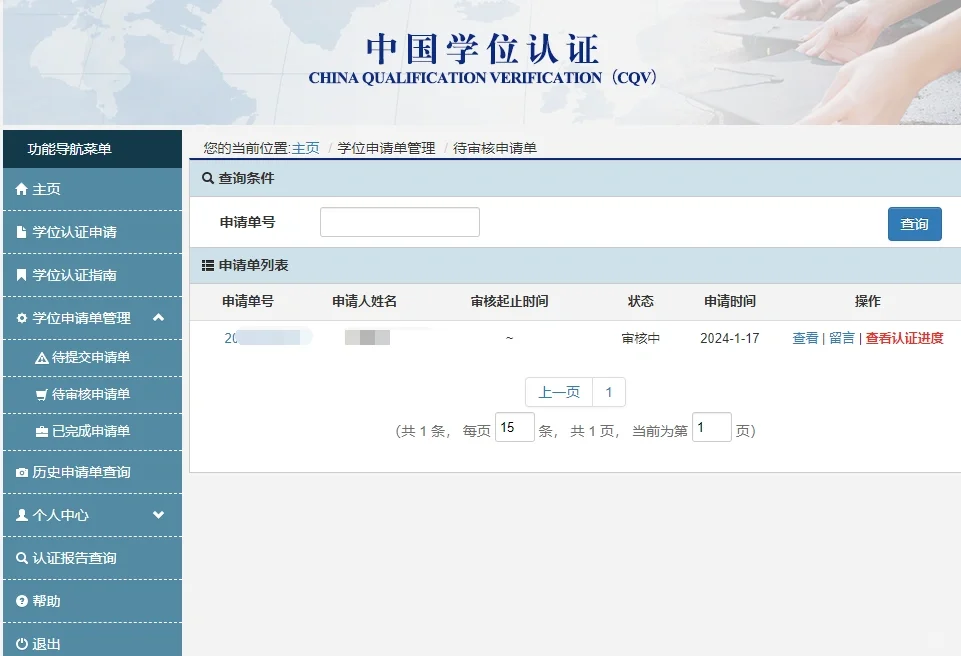Click the 留言 link in the row
Viewport: 961px width, 656px height.
point(842,338)
